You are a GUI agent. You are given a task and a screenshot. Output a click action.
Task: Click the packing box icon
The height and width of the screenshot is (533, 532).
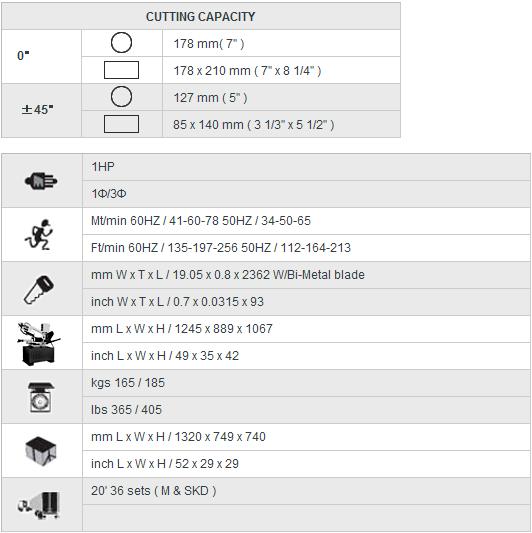40,451
